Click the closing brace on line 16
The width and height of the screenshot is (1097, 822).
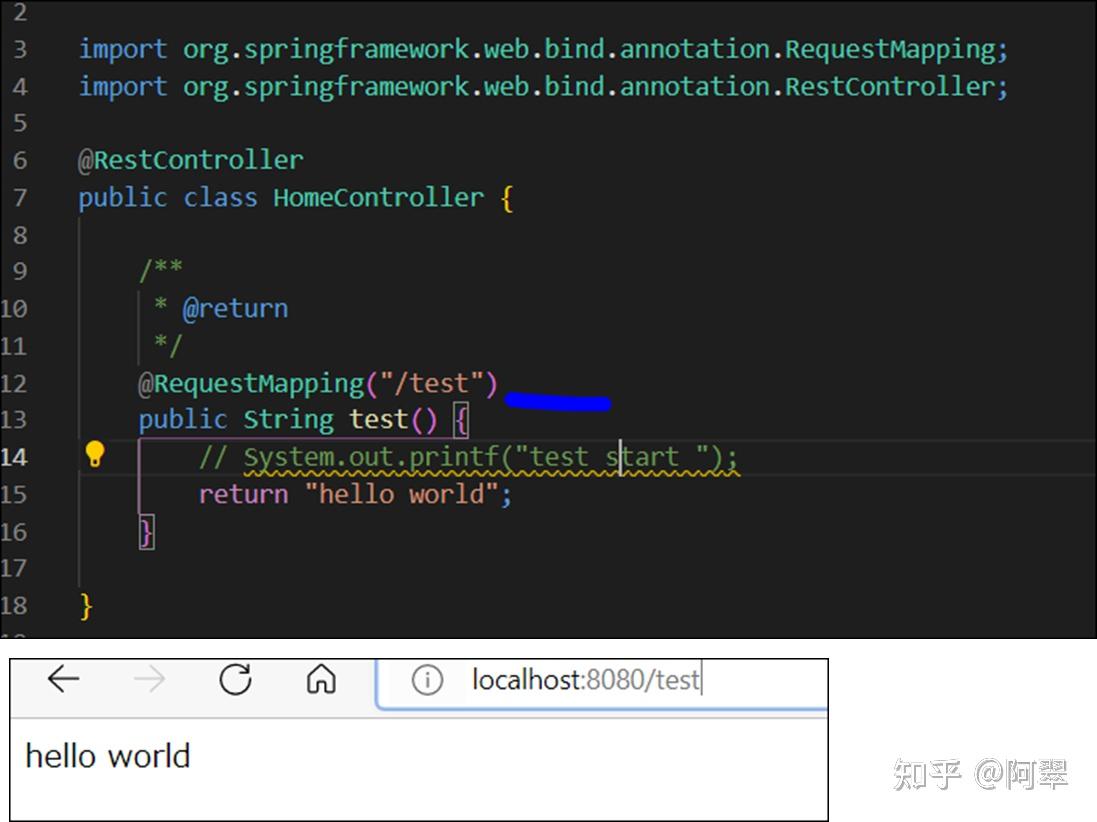(146, 532)
